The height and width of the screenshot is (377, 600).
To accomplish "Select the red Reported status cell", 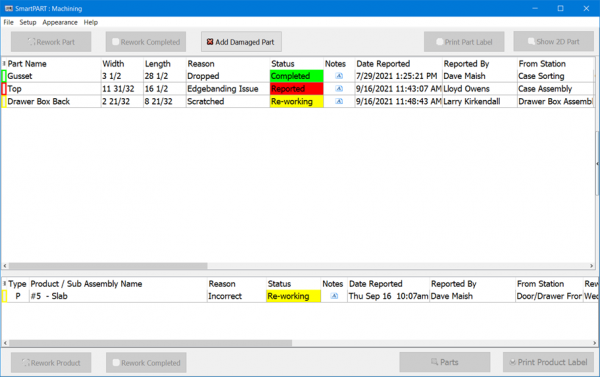I will (x=297, y=88).
